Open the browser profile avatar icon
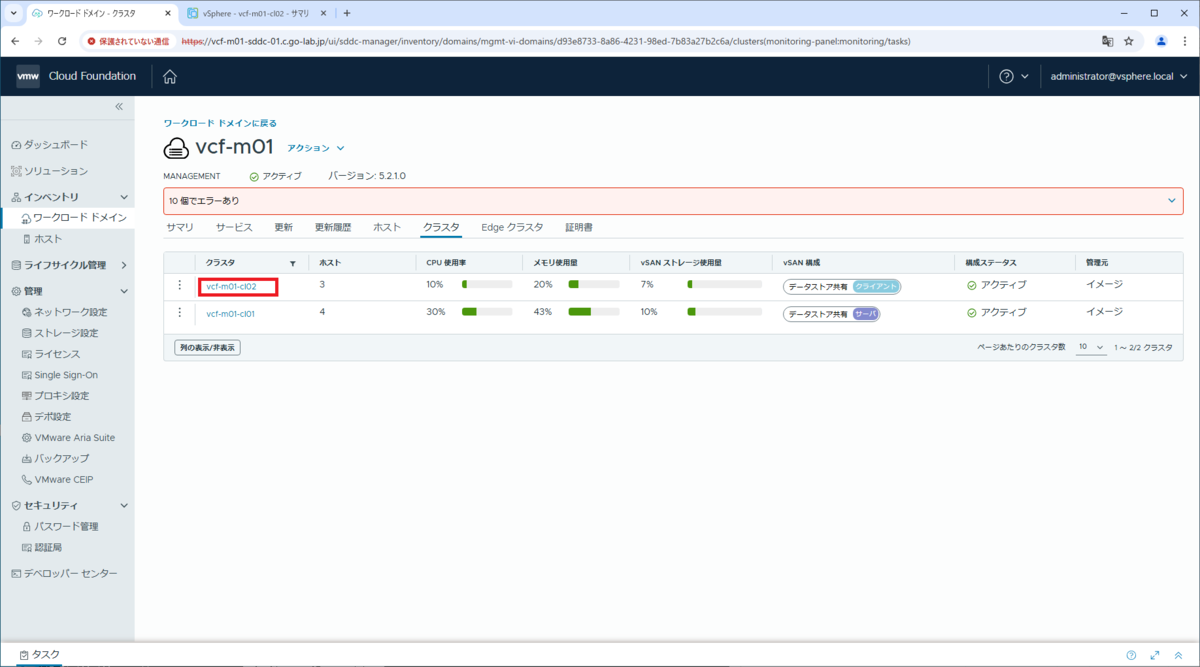 [1161, 41]
